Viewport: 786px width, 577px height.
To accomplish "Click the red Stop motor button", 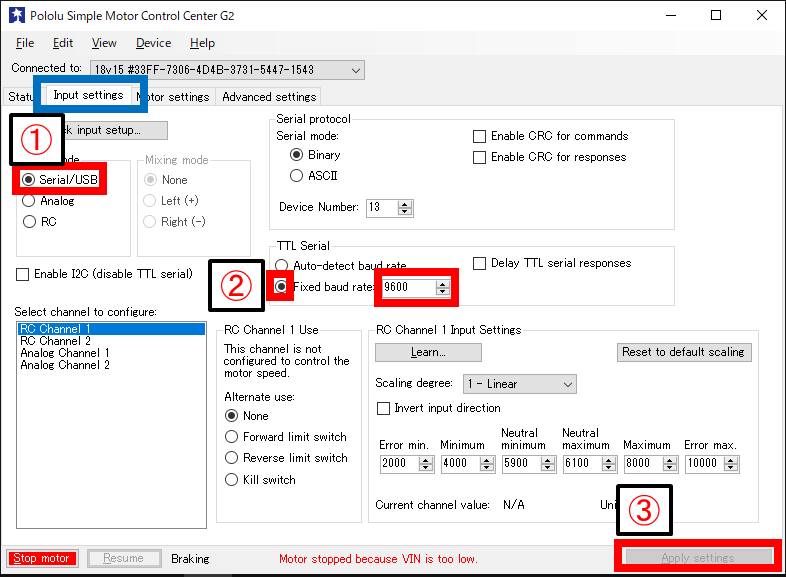I will (x=42, y=558).
